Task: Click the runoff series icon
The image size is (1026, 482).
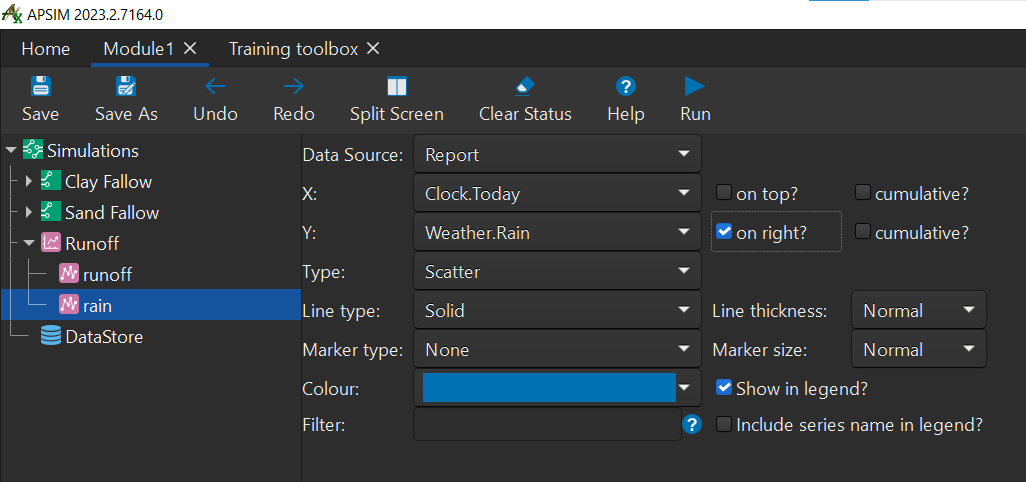Action: point(69,274)
